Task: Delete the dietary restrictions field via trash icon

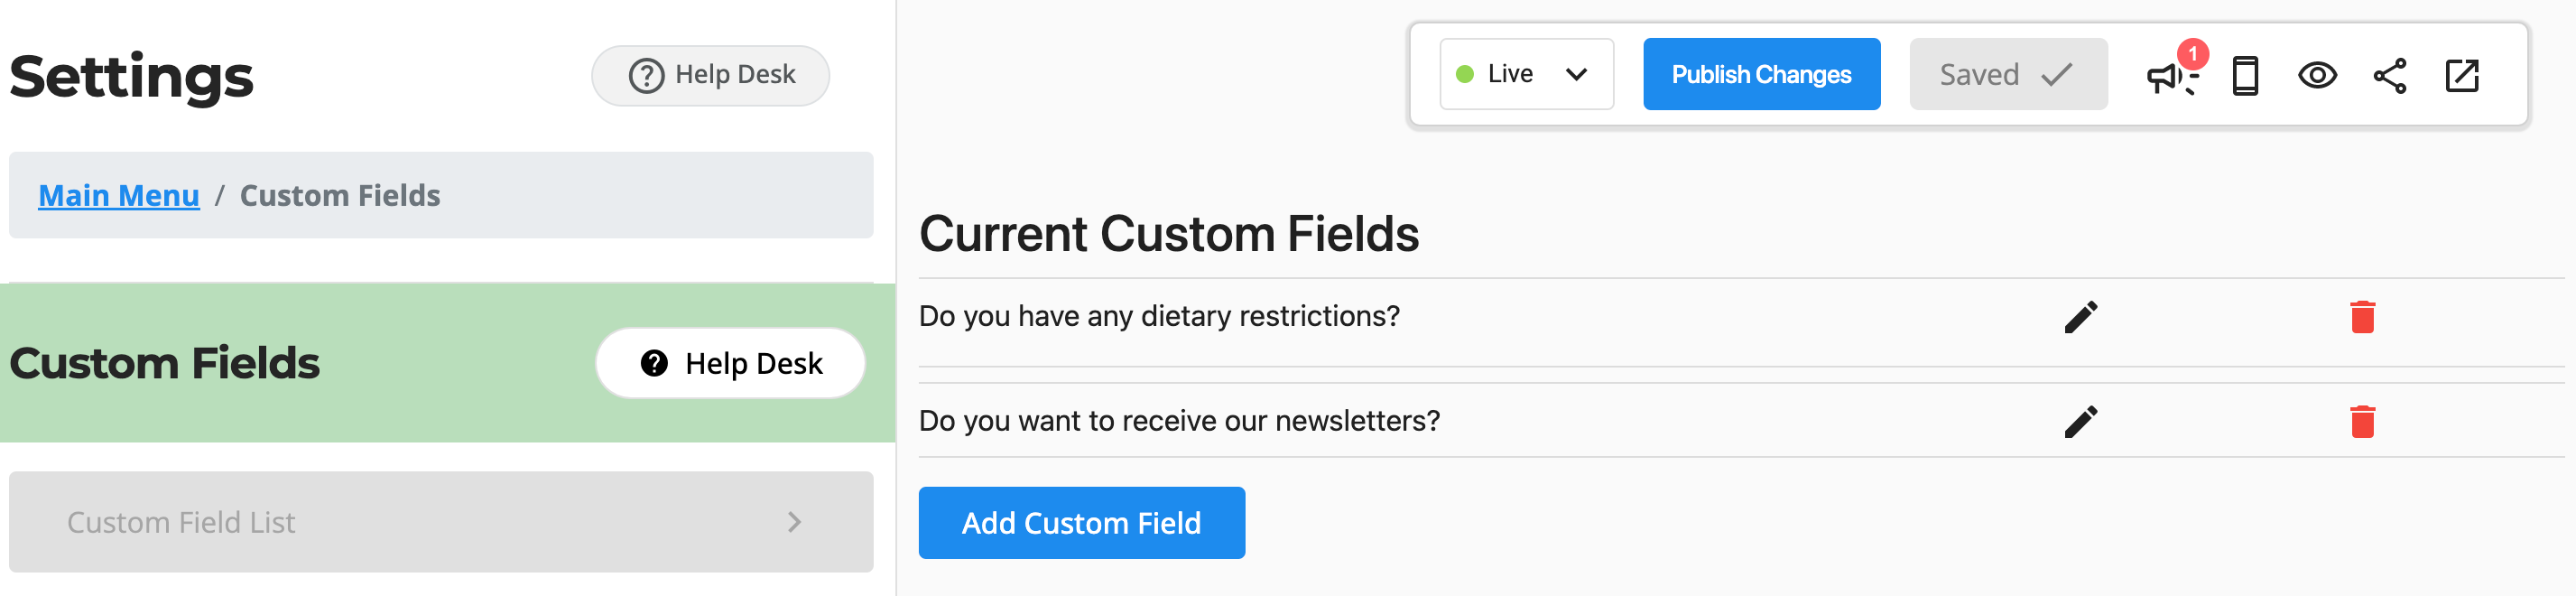Action: pos(2362,315)
